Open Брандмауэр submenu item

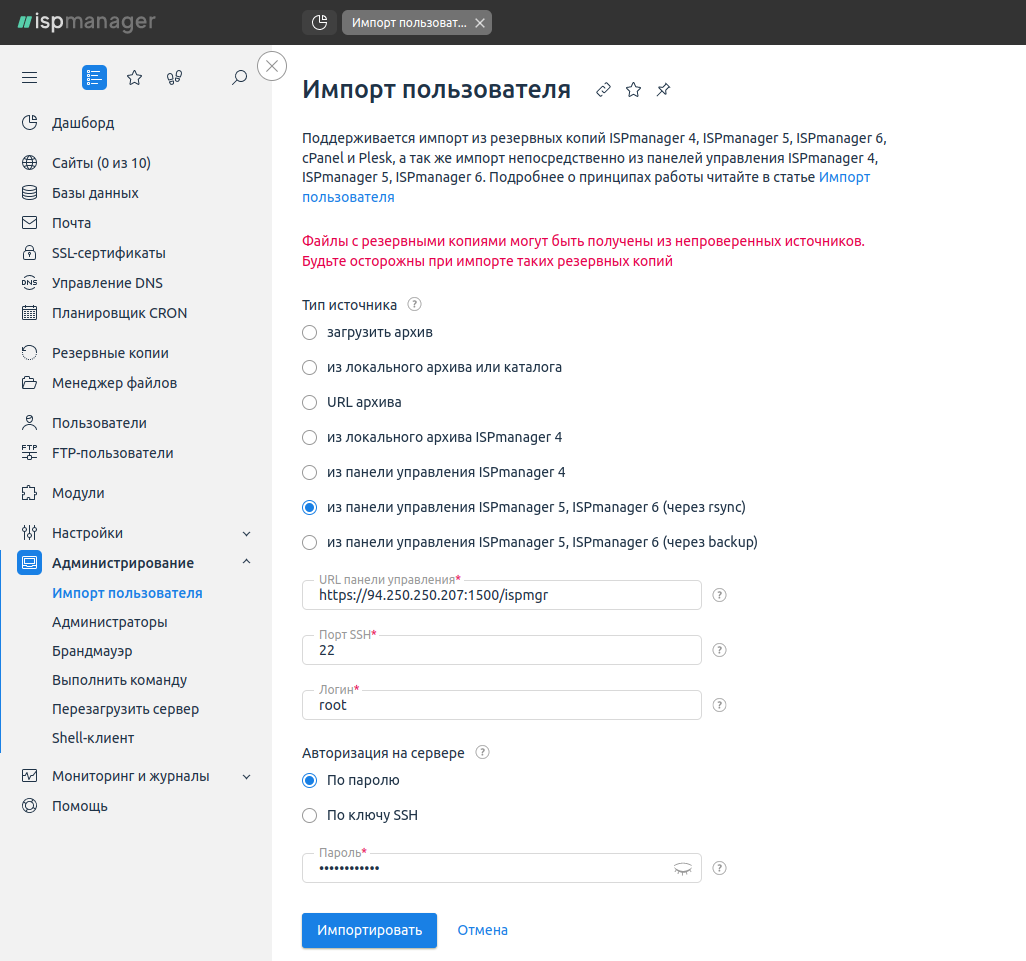click(92, 651)
